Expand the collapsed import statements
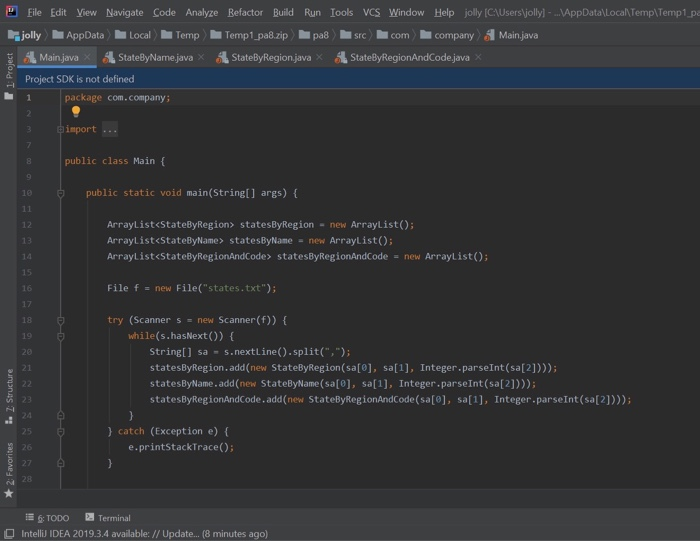 pyautogui.click(x=109, y=129)
